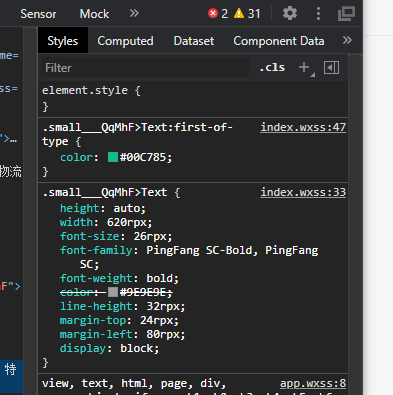Toggle the computed styles sidebar icon

coord(331,68)
